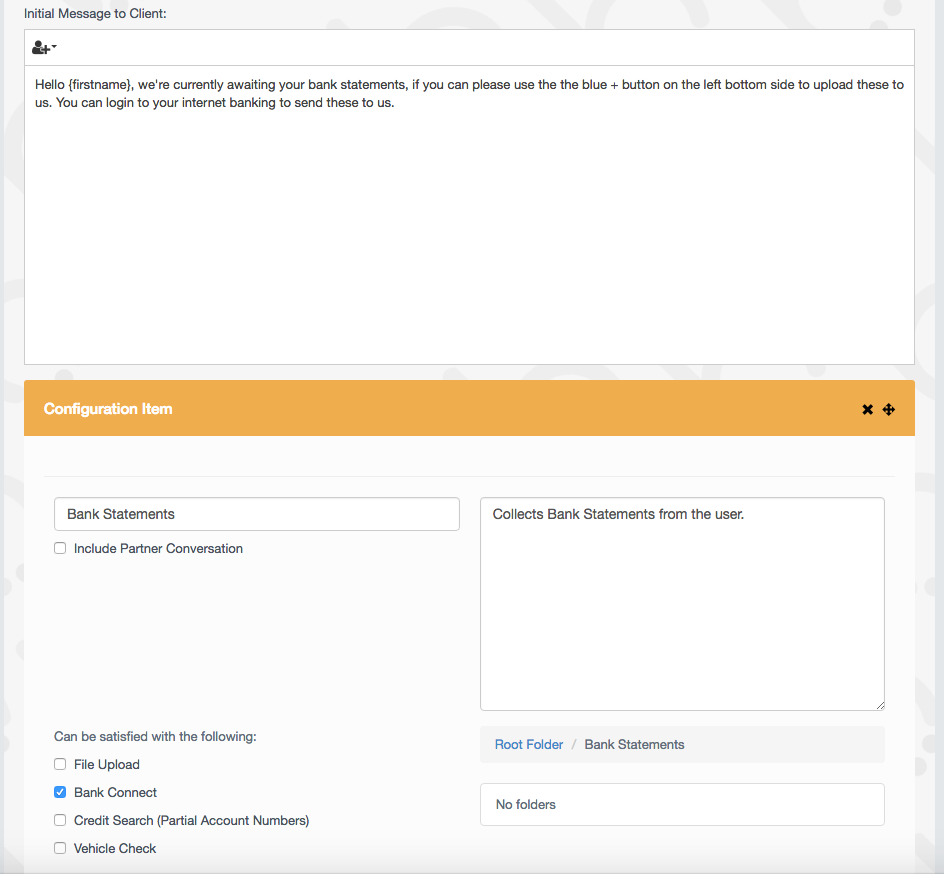Click the Configuration Item header title

(108, 408)
